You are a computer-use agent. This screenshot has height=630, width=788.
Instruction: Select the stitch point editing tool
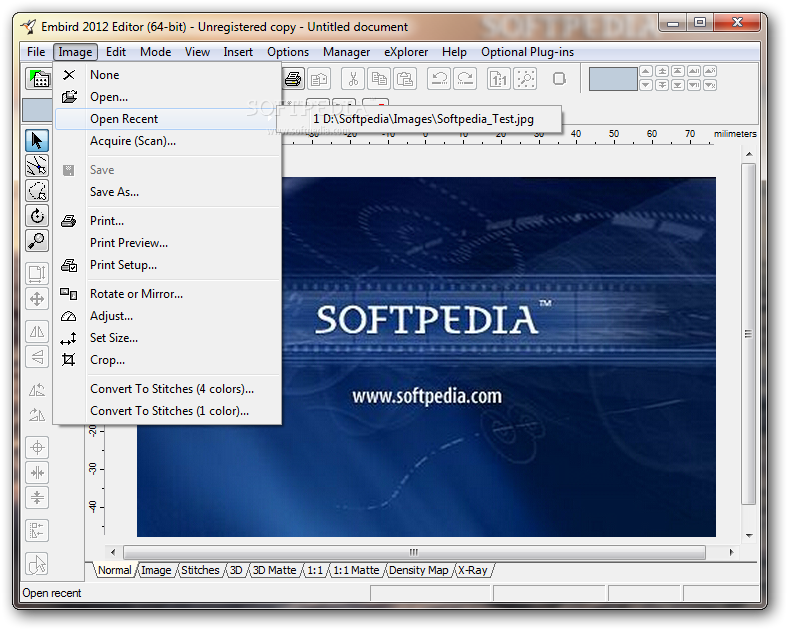[37, 166]
